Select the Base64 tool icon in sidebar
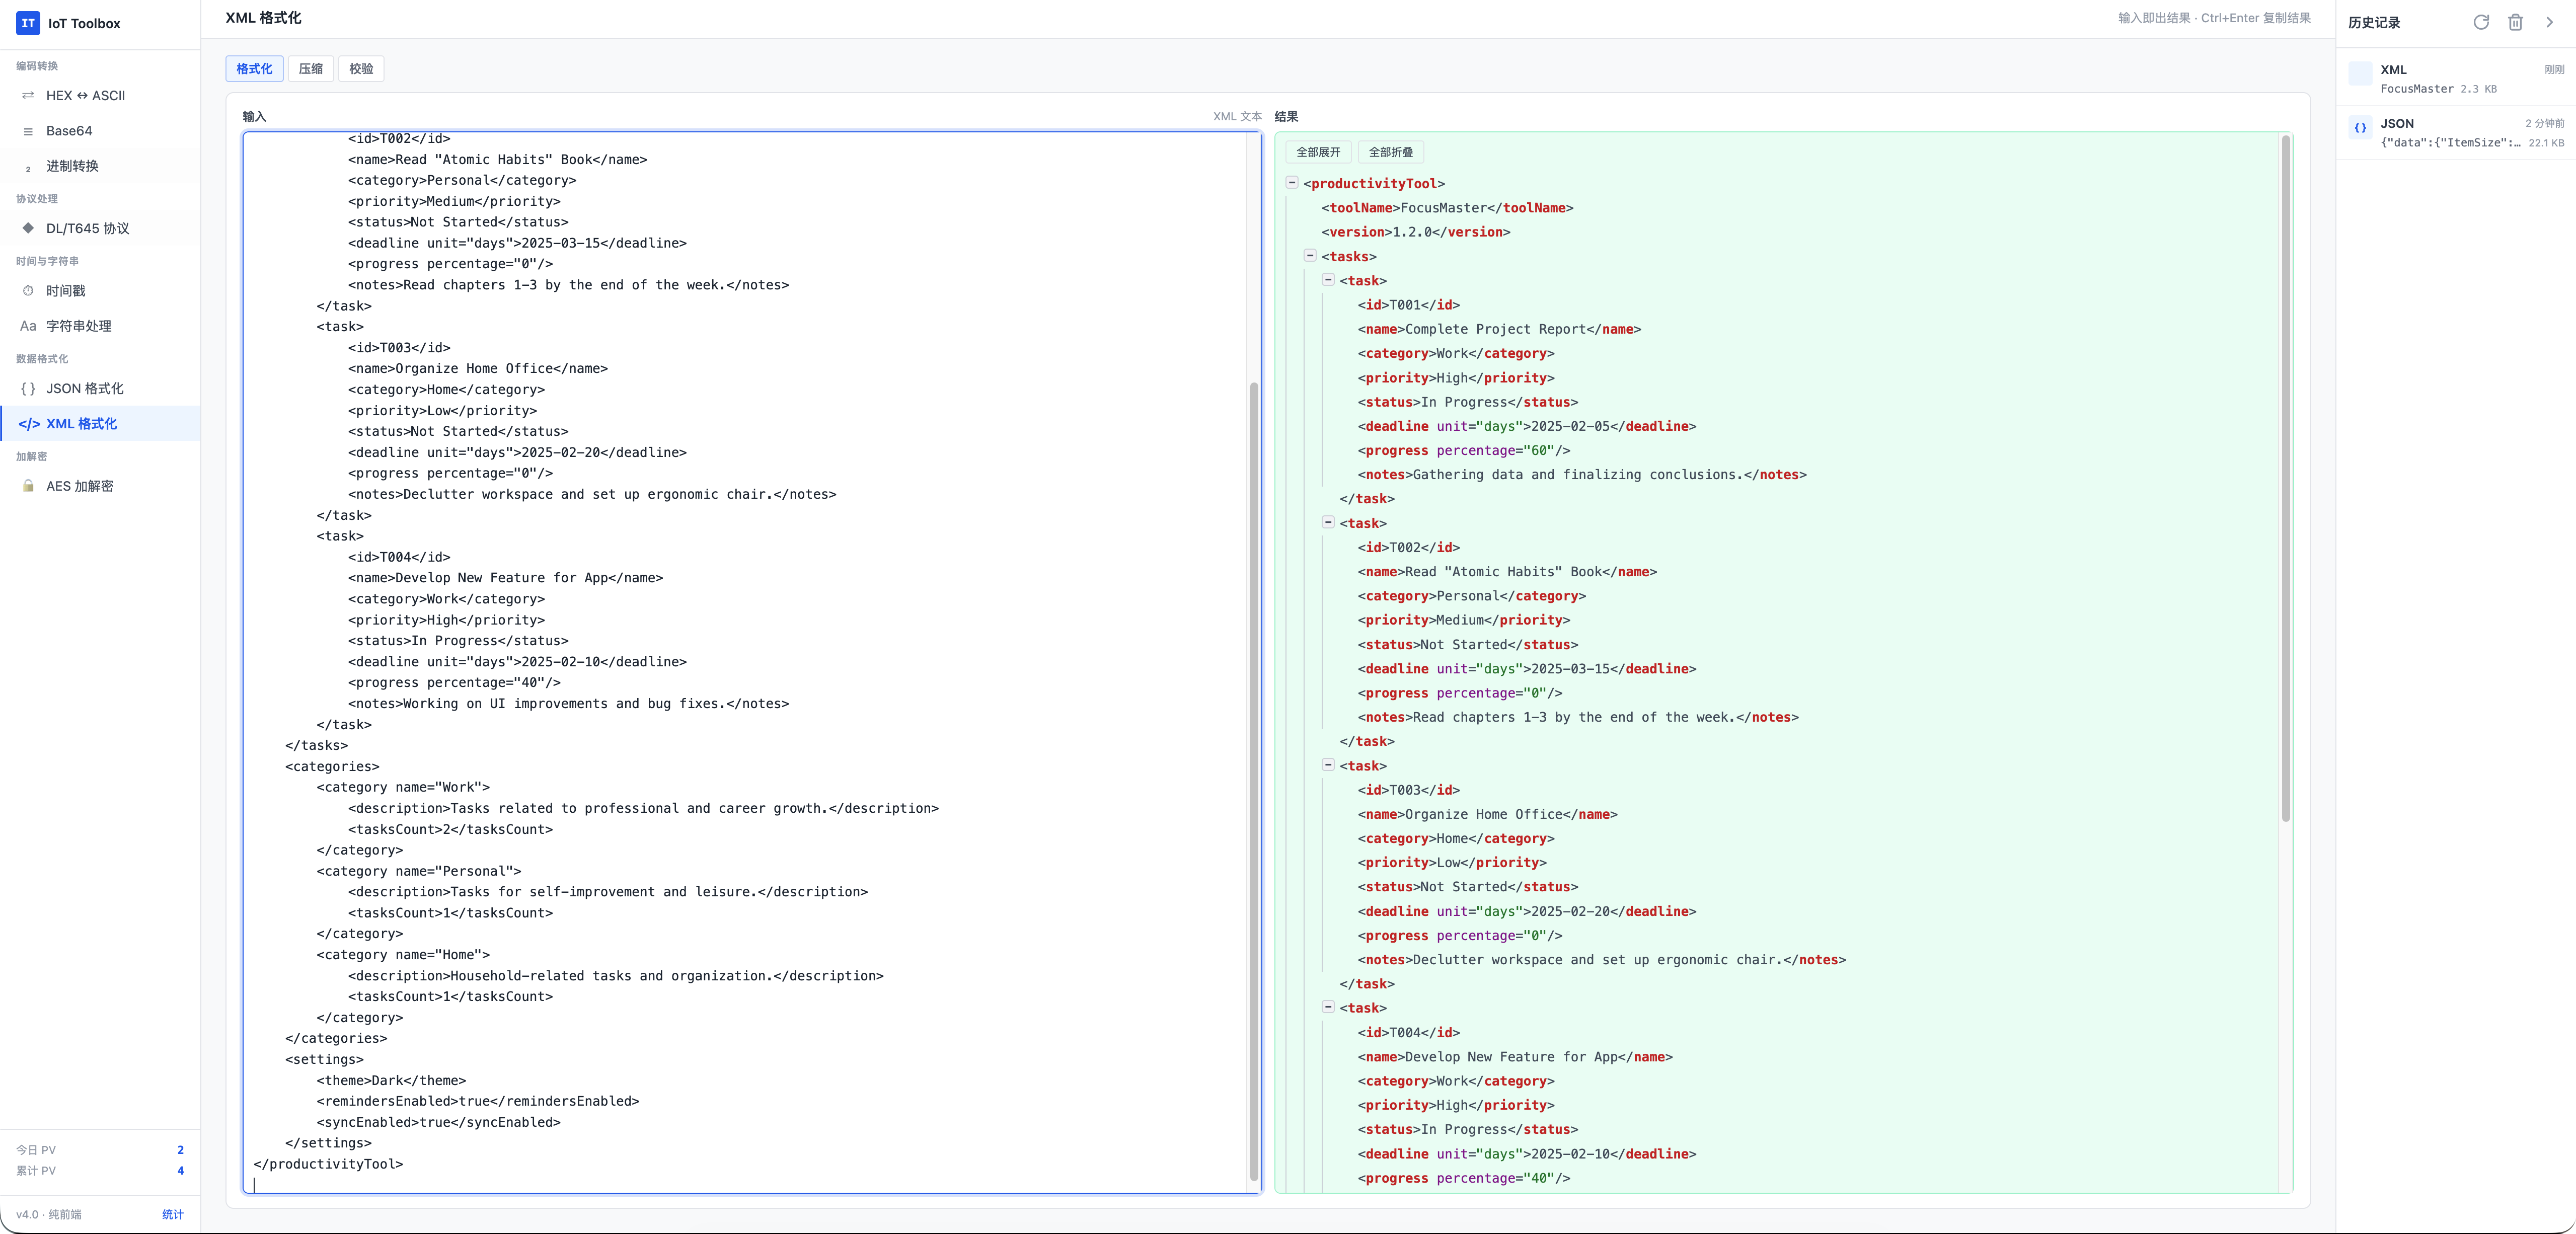2576x1234 pixels. [28, 131]
